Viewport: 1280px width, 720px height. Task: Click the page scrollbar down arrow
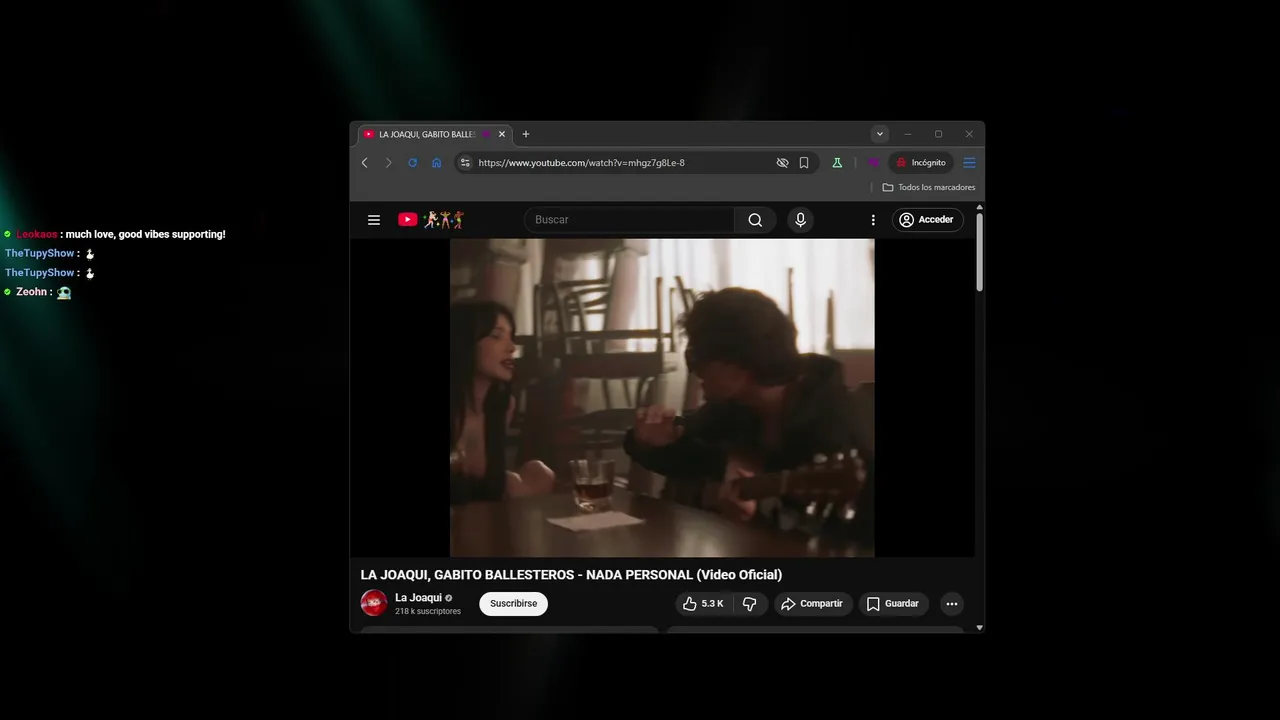coord(979,627)
